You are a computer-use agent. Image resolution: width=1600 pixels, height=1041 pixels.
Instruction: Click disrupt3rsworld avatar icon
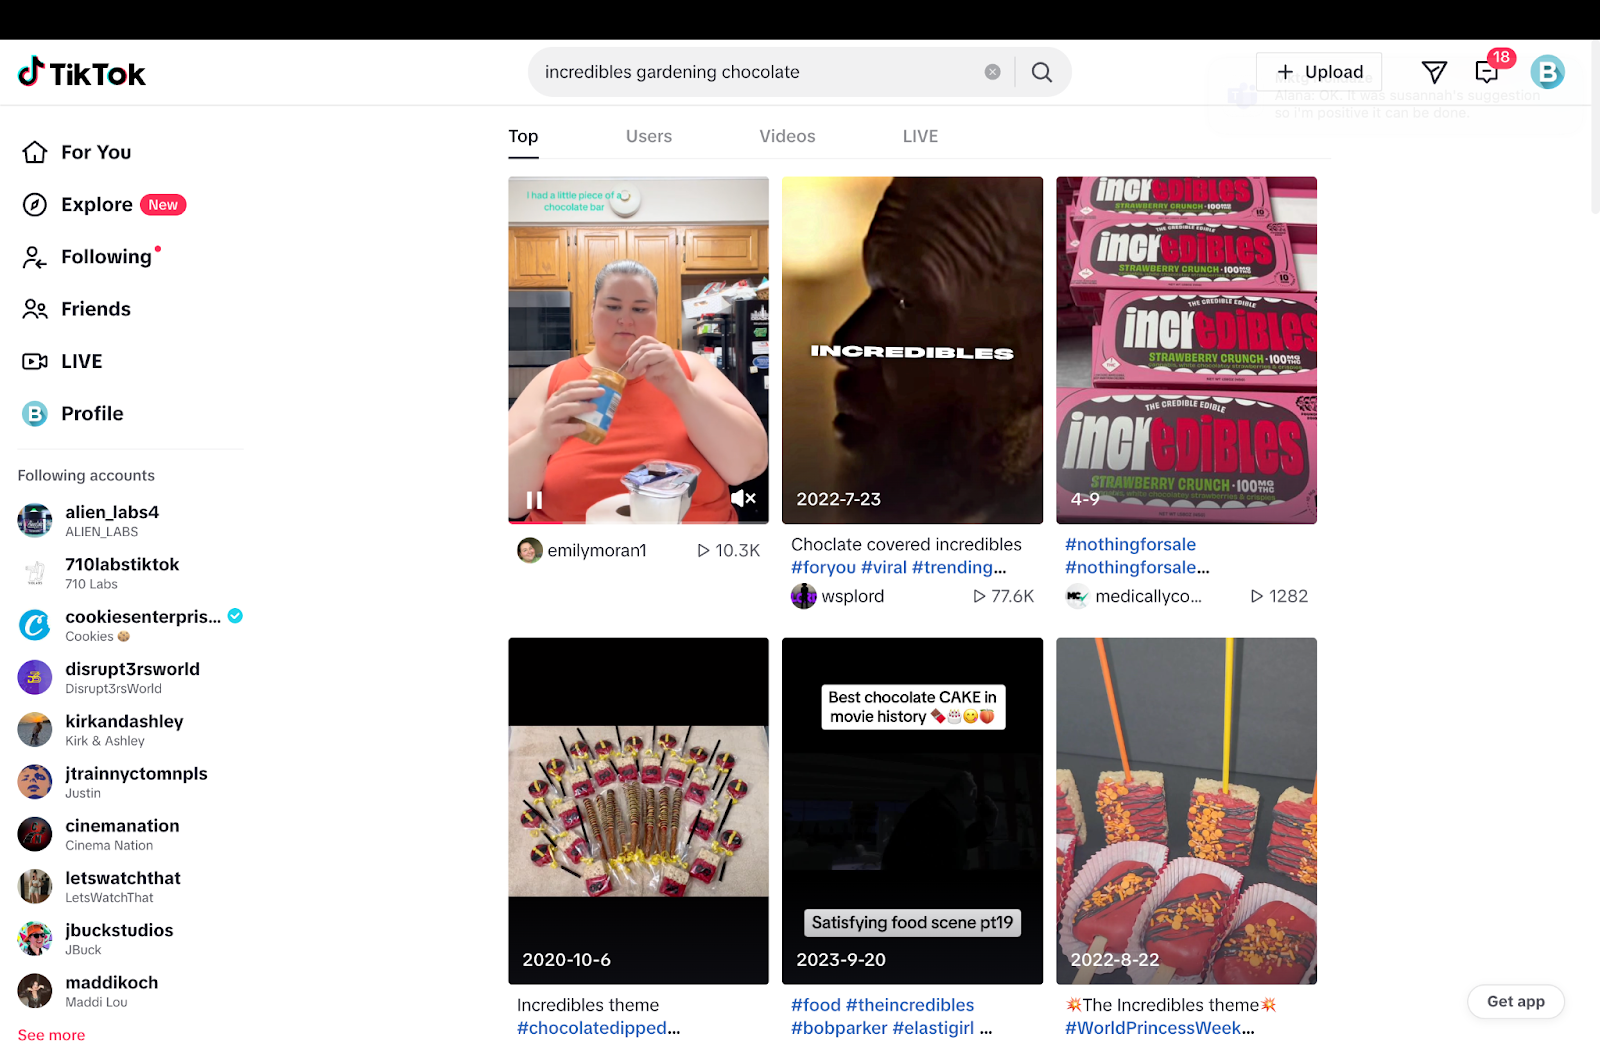click(35, 677)
